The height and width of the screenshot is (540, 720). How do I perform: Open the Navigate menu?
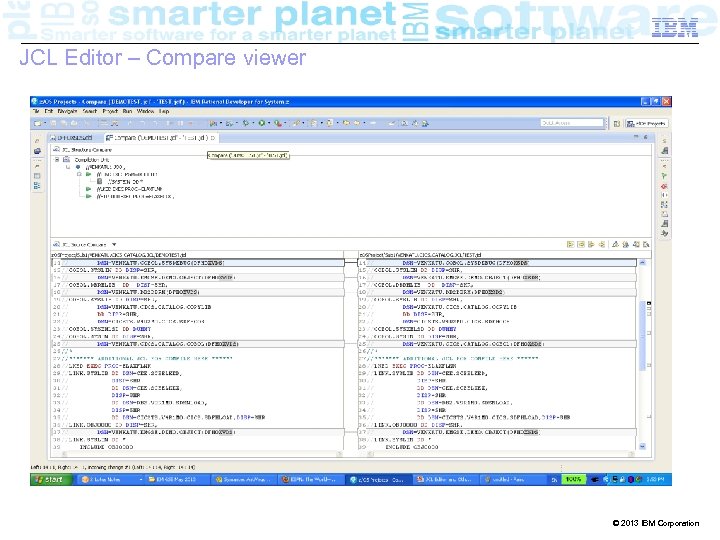pos(67,111)
